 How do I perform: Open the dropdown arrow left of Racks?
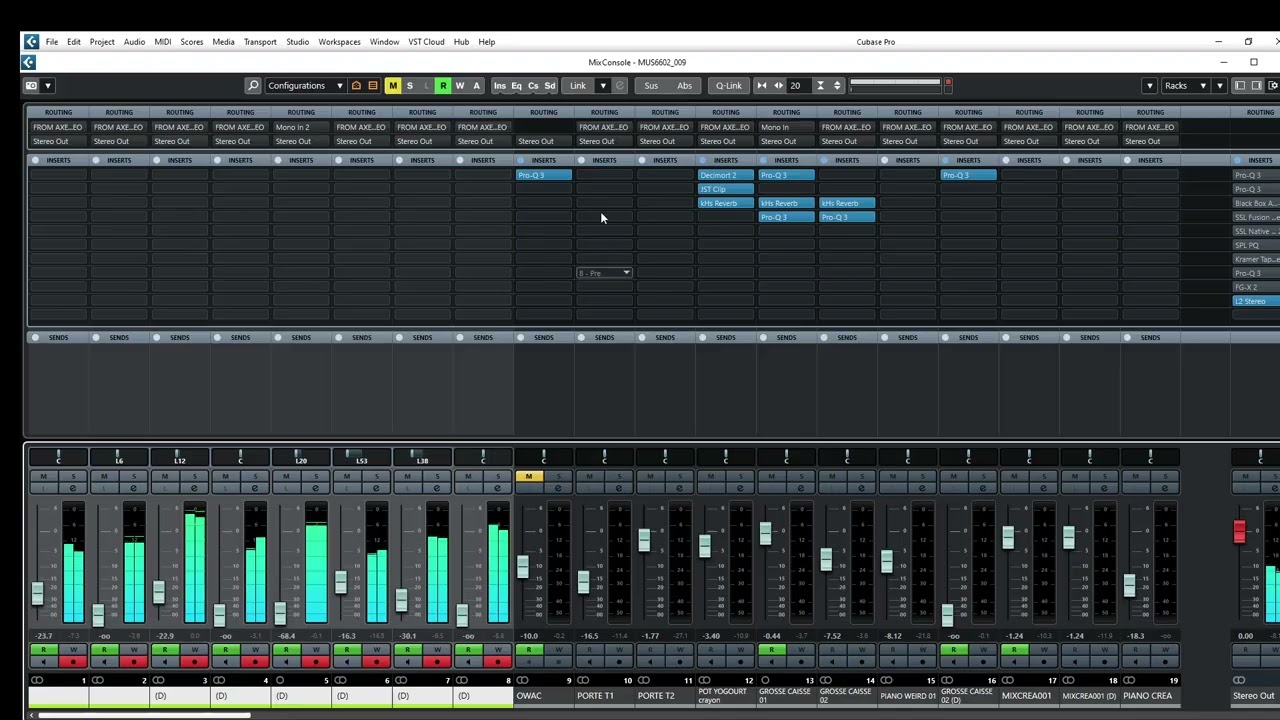coord(1149,86)
